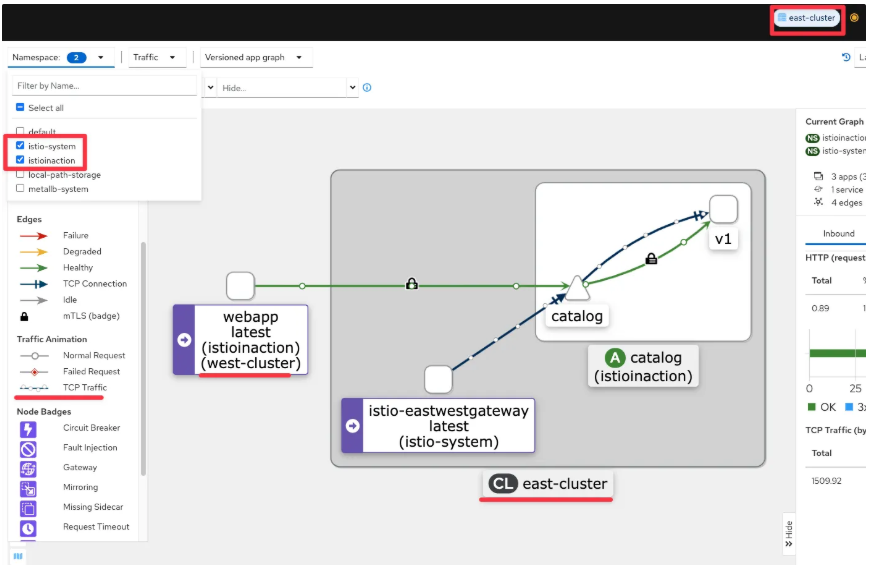Click the arrow icon on webapp label
This screenshot has height=565, width=872.
point(184,340)
